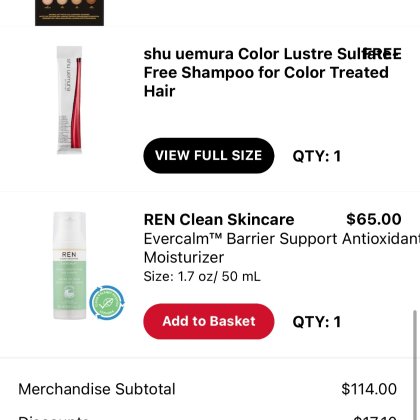Viewport: 420px width, 420px height.
Task: Open the shu uemura shampoo sample image
Action: (x=69, y=100)
